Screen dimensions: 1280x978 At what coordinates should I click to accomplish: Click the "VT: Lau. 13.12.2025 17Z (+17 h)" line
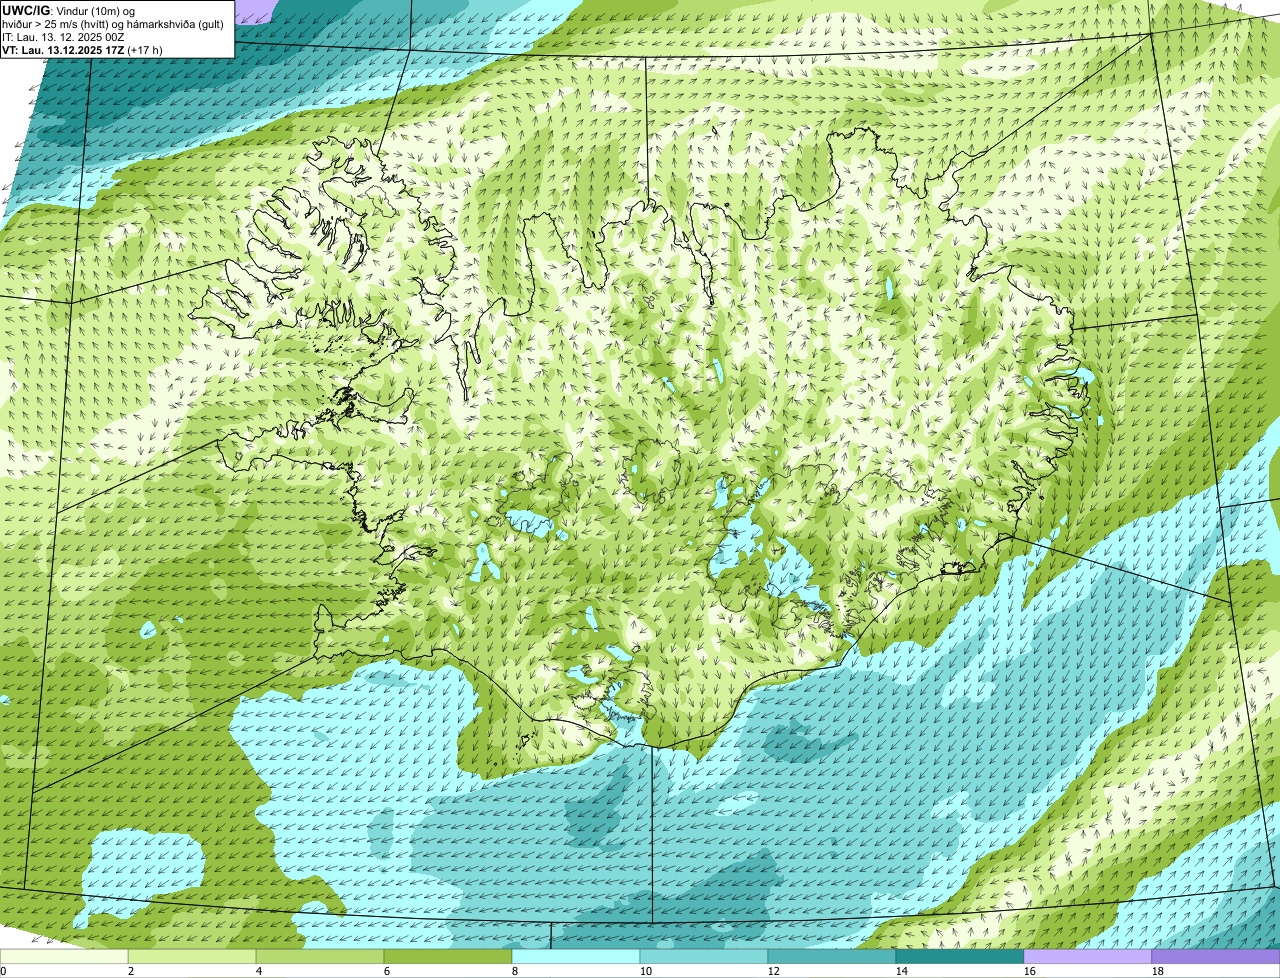tap(83, 50)
